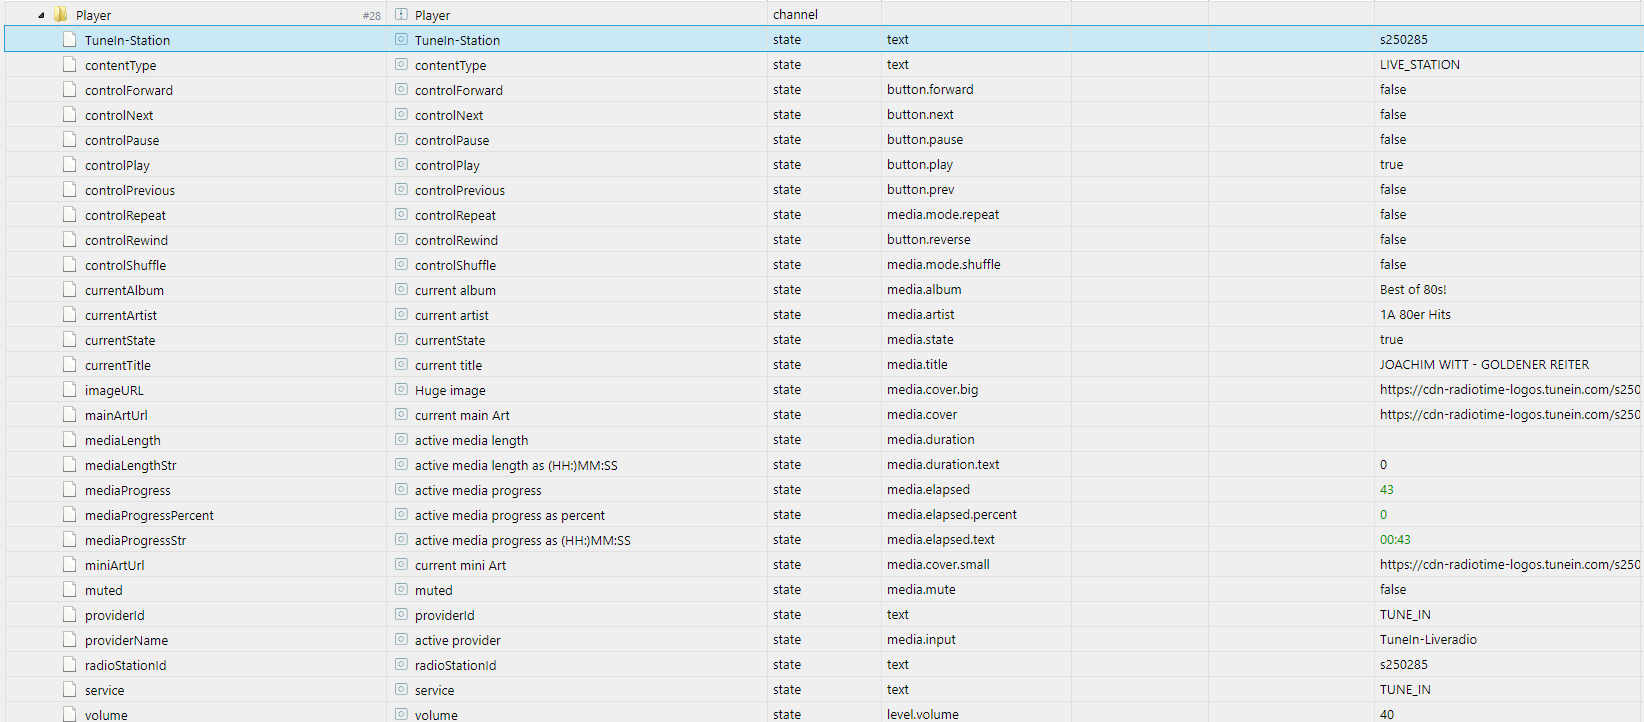This screenshot has width=1644, height=722.
Task: Click state icon beside active media length
Action: pyautogui.click(x=401, y=440)
